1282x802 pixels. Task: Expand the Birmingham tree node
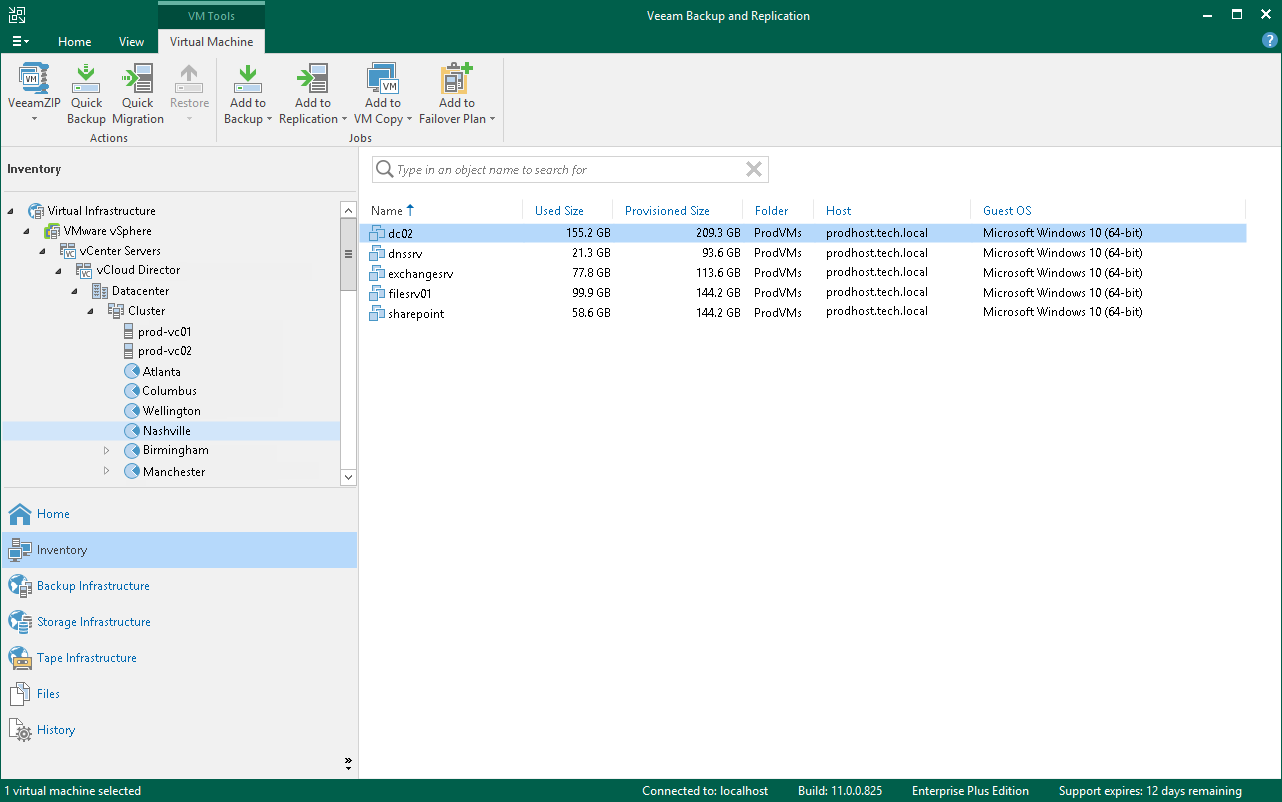click(x=107, y=451)
